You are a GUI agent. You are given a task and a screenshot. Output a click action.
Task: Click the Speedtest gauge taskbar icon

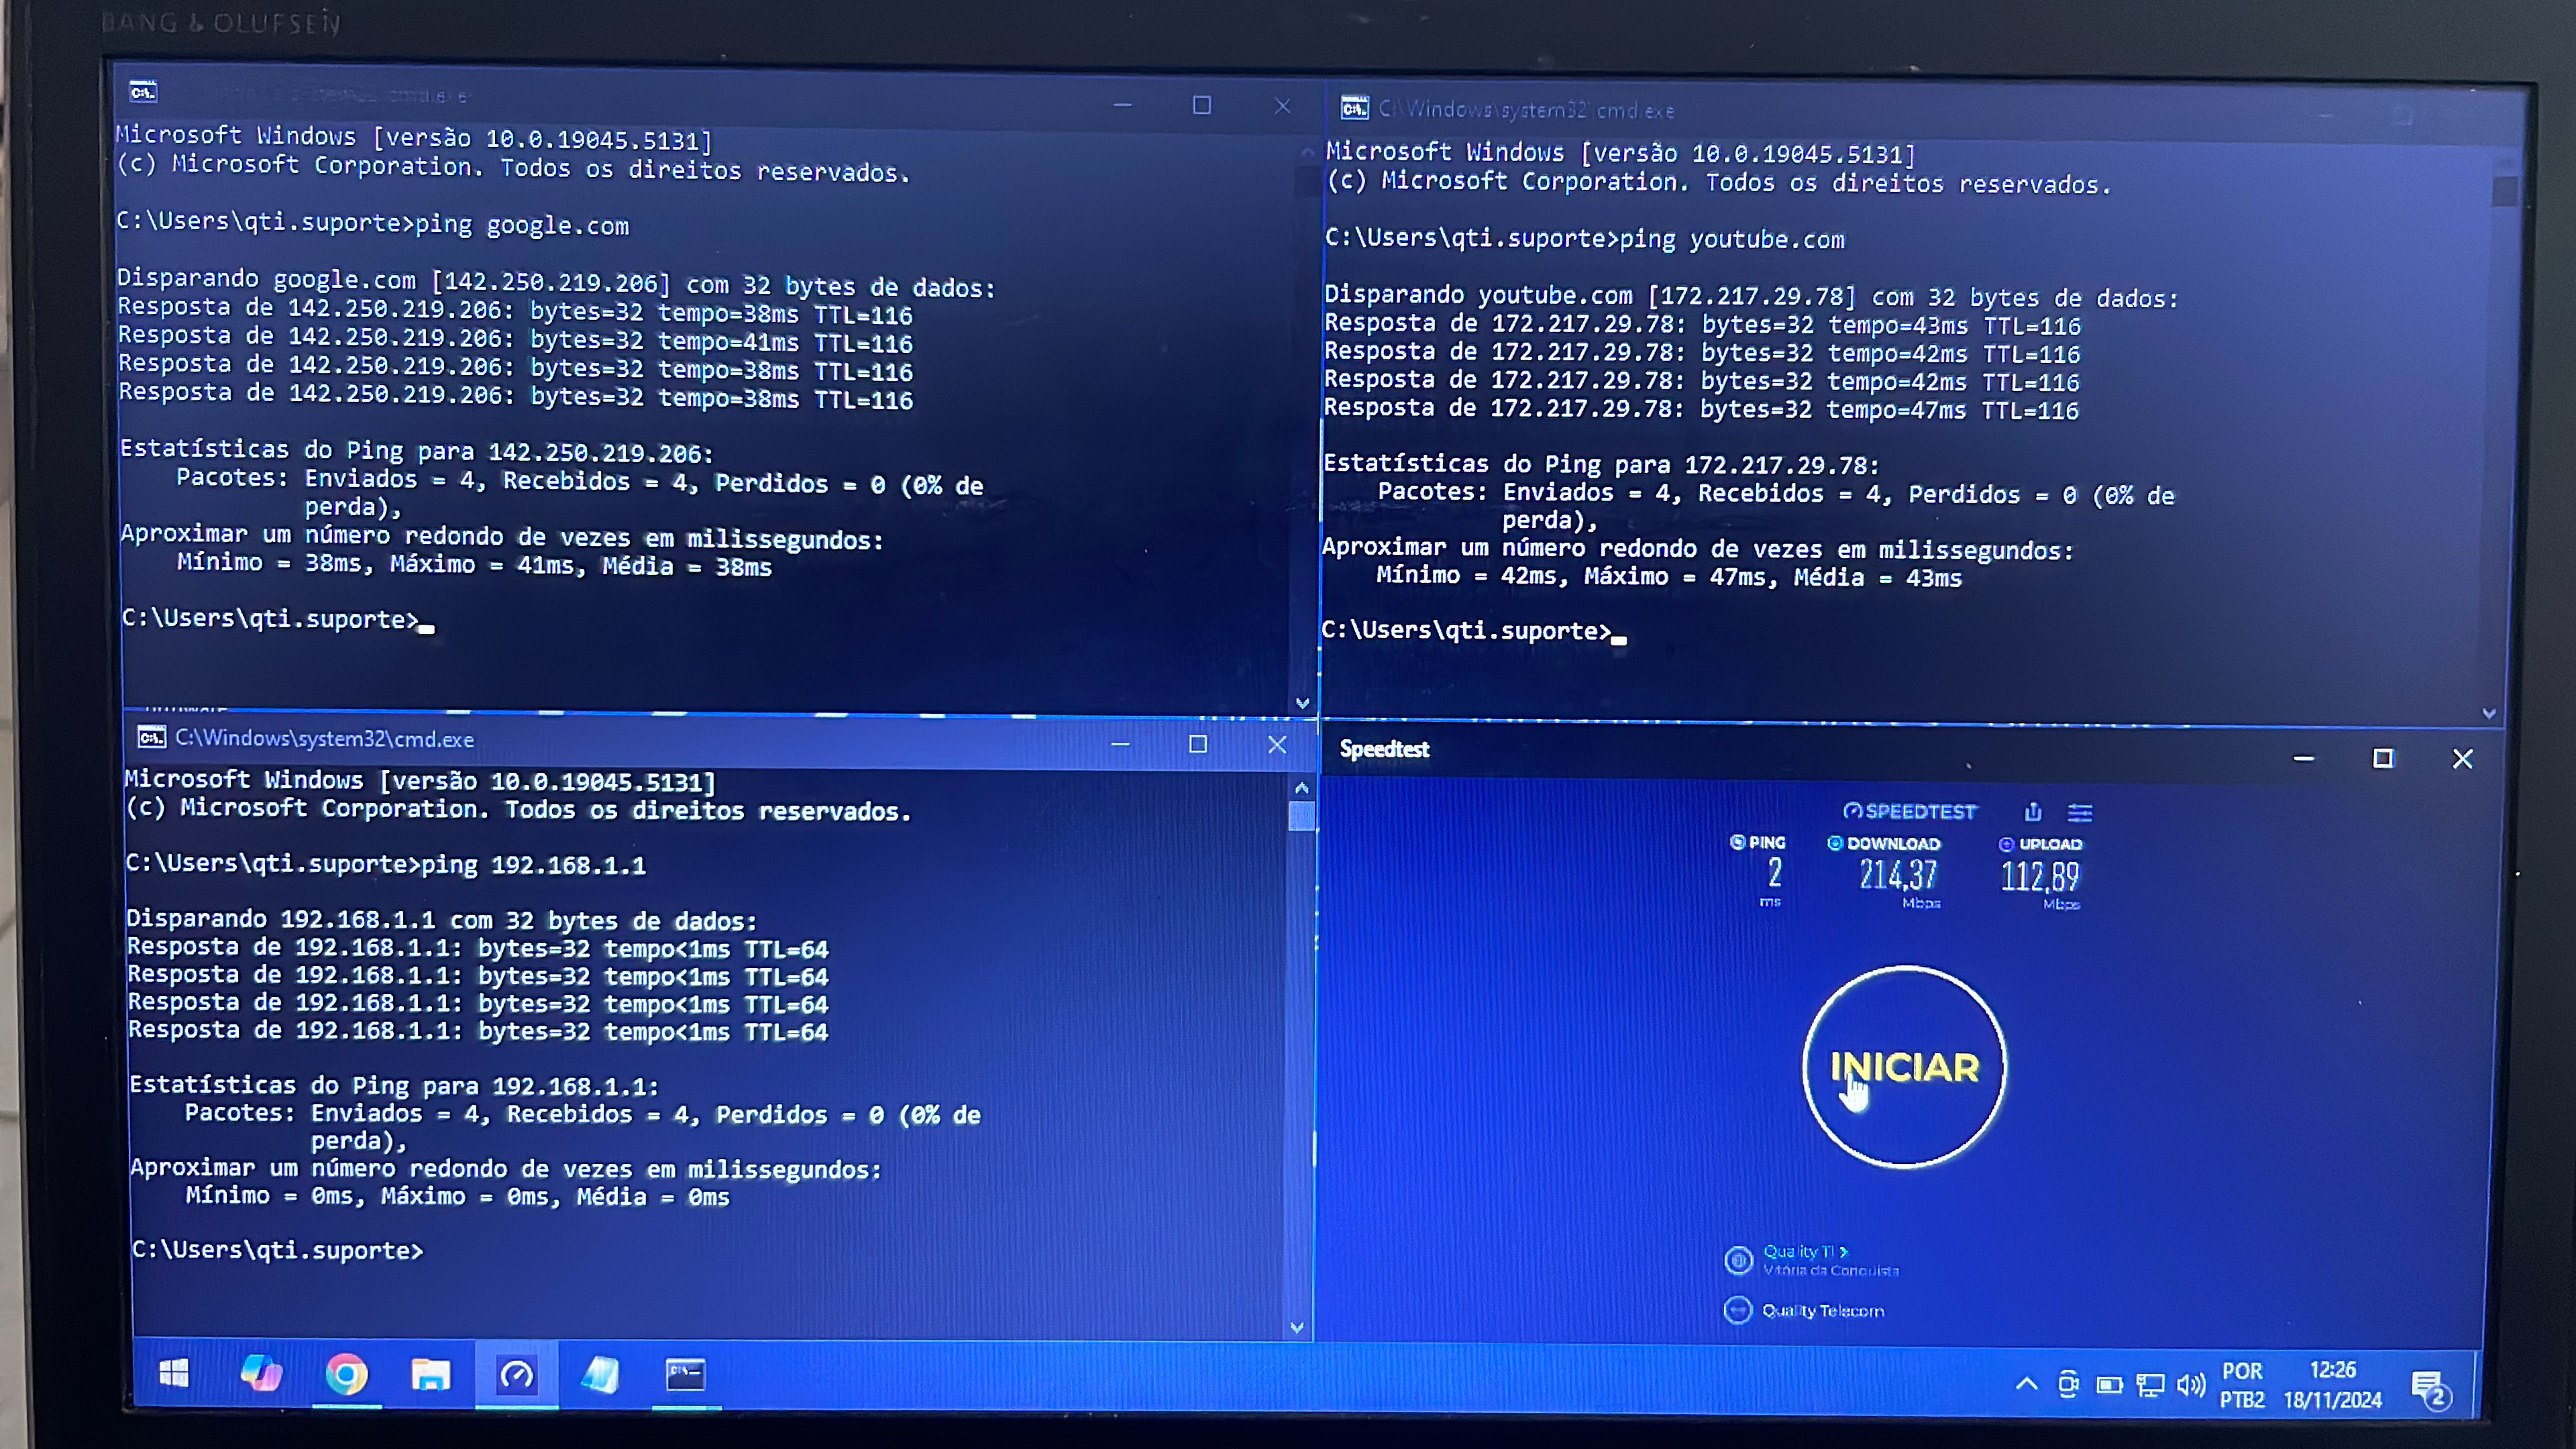tap(516, 1375)
